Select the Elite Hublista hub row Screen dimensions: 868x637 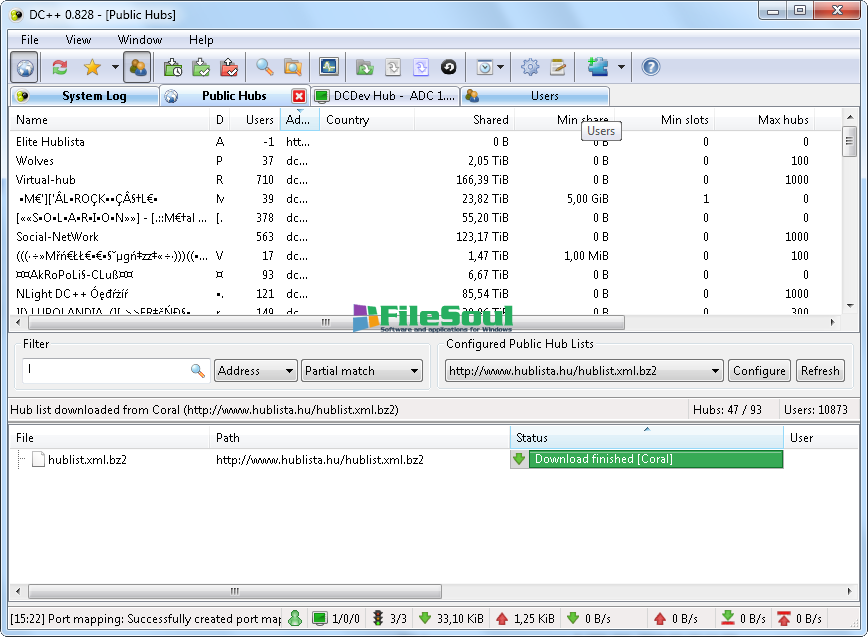[424, 142]
